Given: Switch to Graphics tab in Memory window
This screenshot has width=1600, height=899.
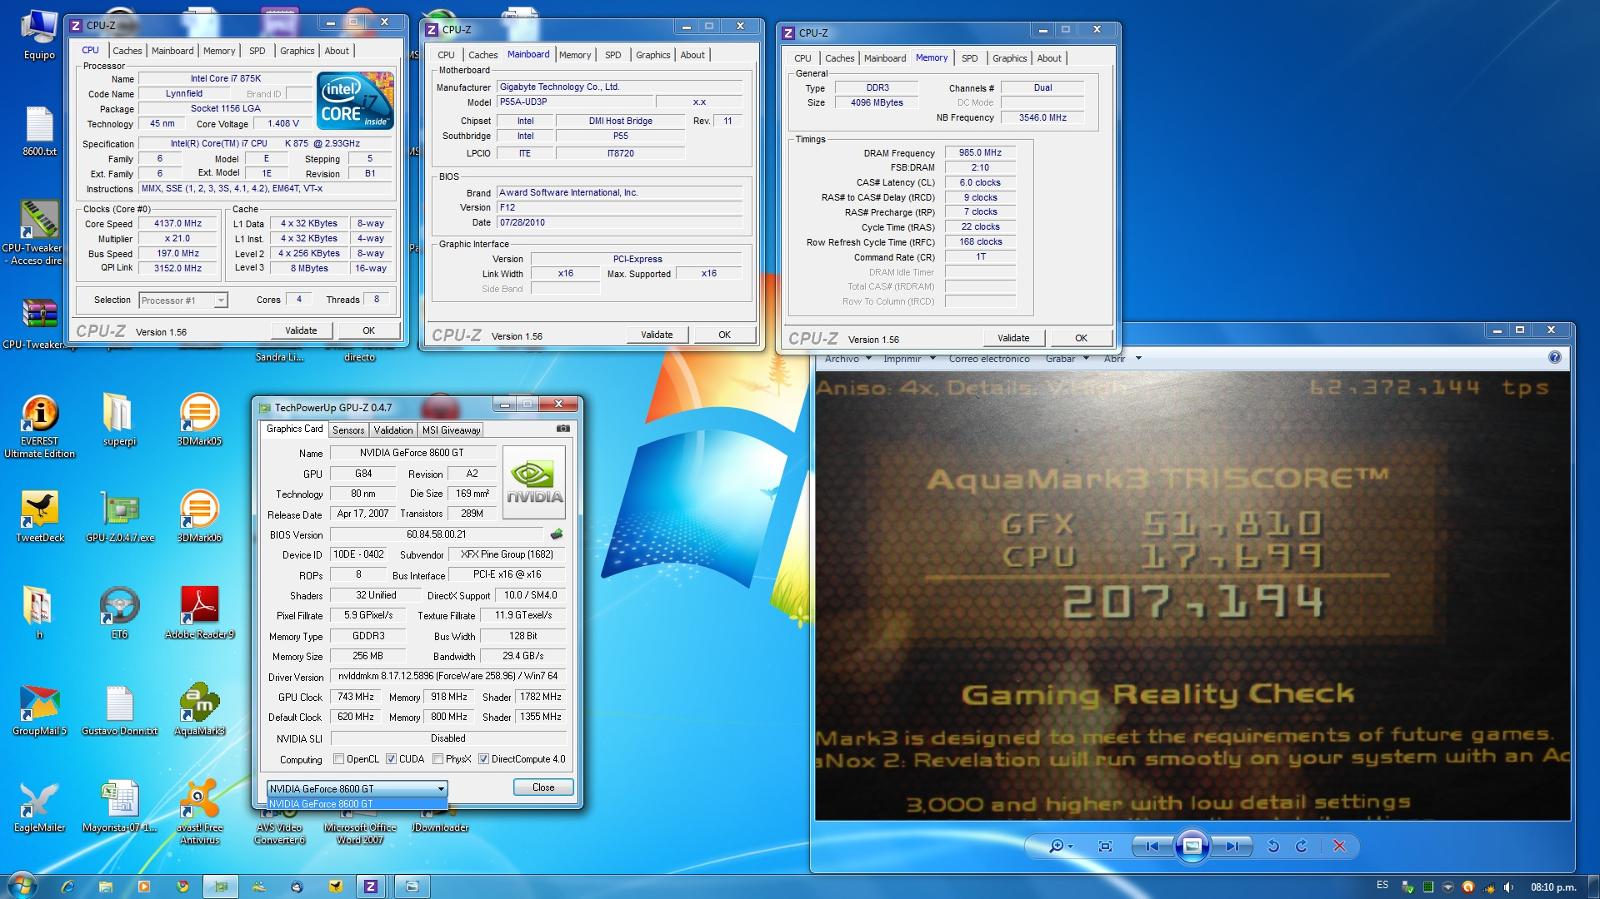Looking at the screenshot, I should [x=1009, y=58].
